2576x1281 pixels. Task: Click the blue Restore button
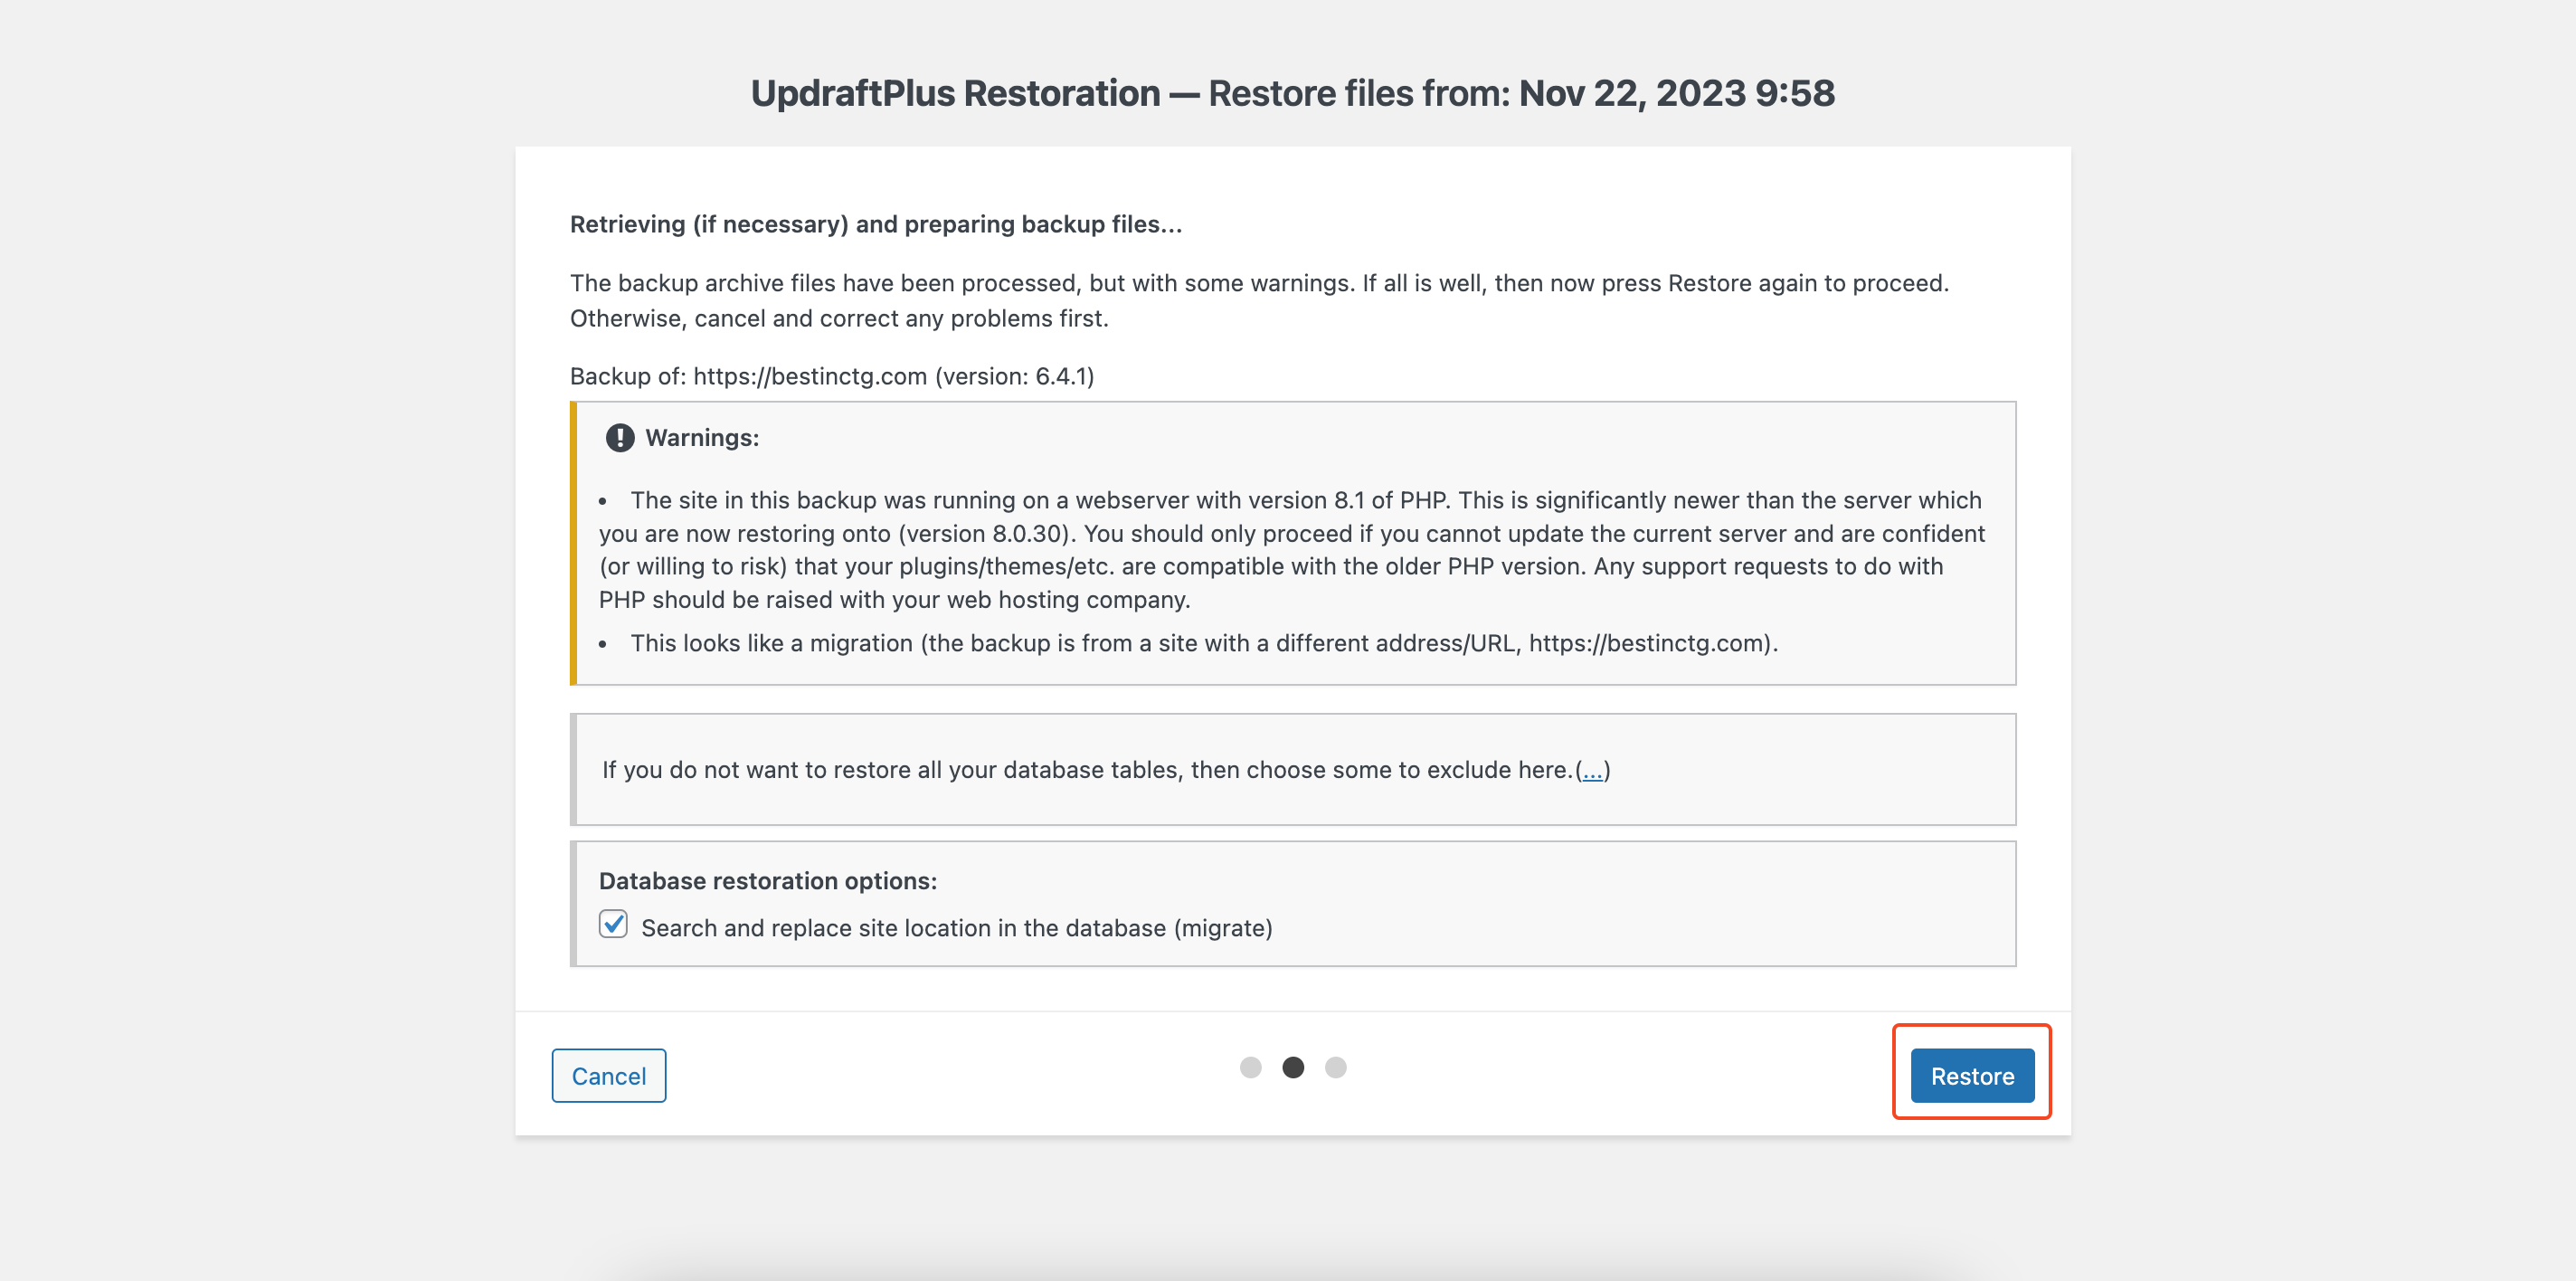[x=1972, y=1075]
